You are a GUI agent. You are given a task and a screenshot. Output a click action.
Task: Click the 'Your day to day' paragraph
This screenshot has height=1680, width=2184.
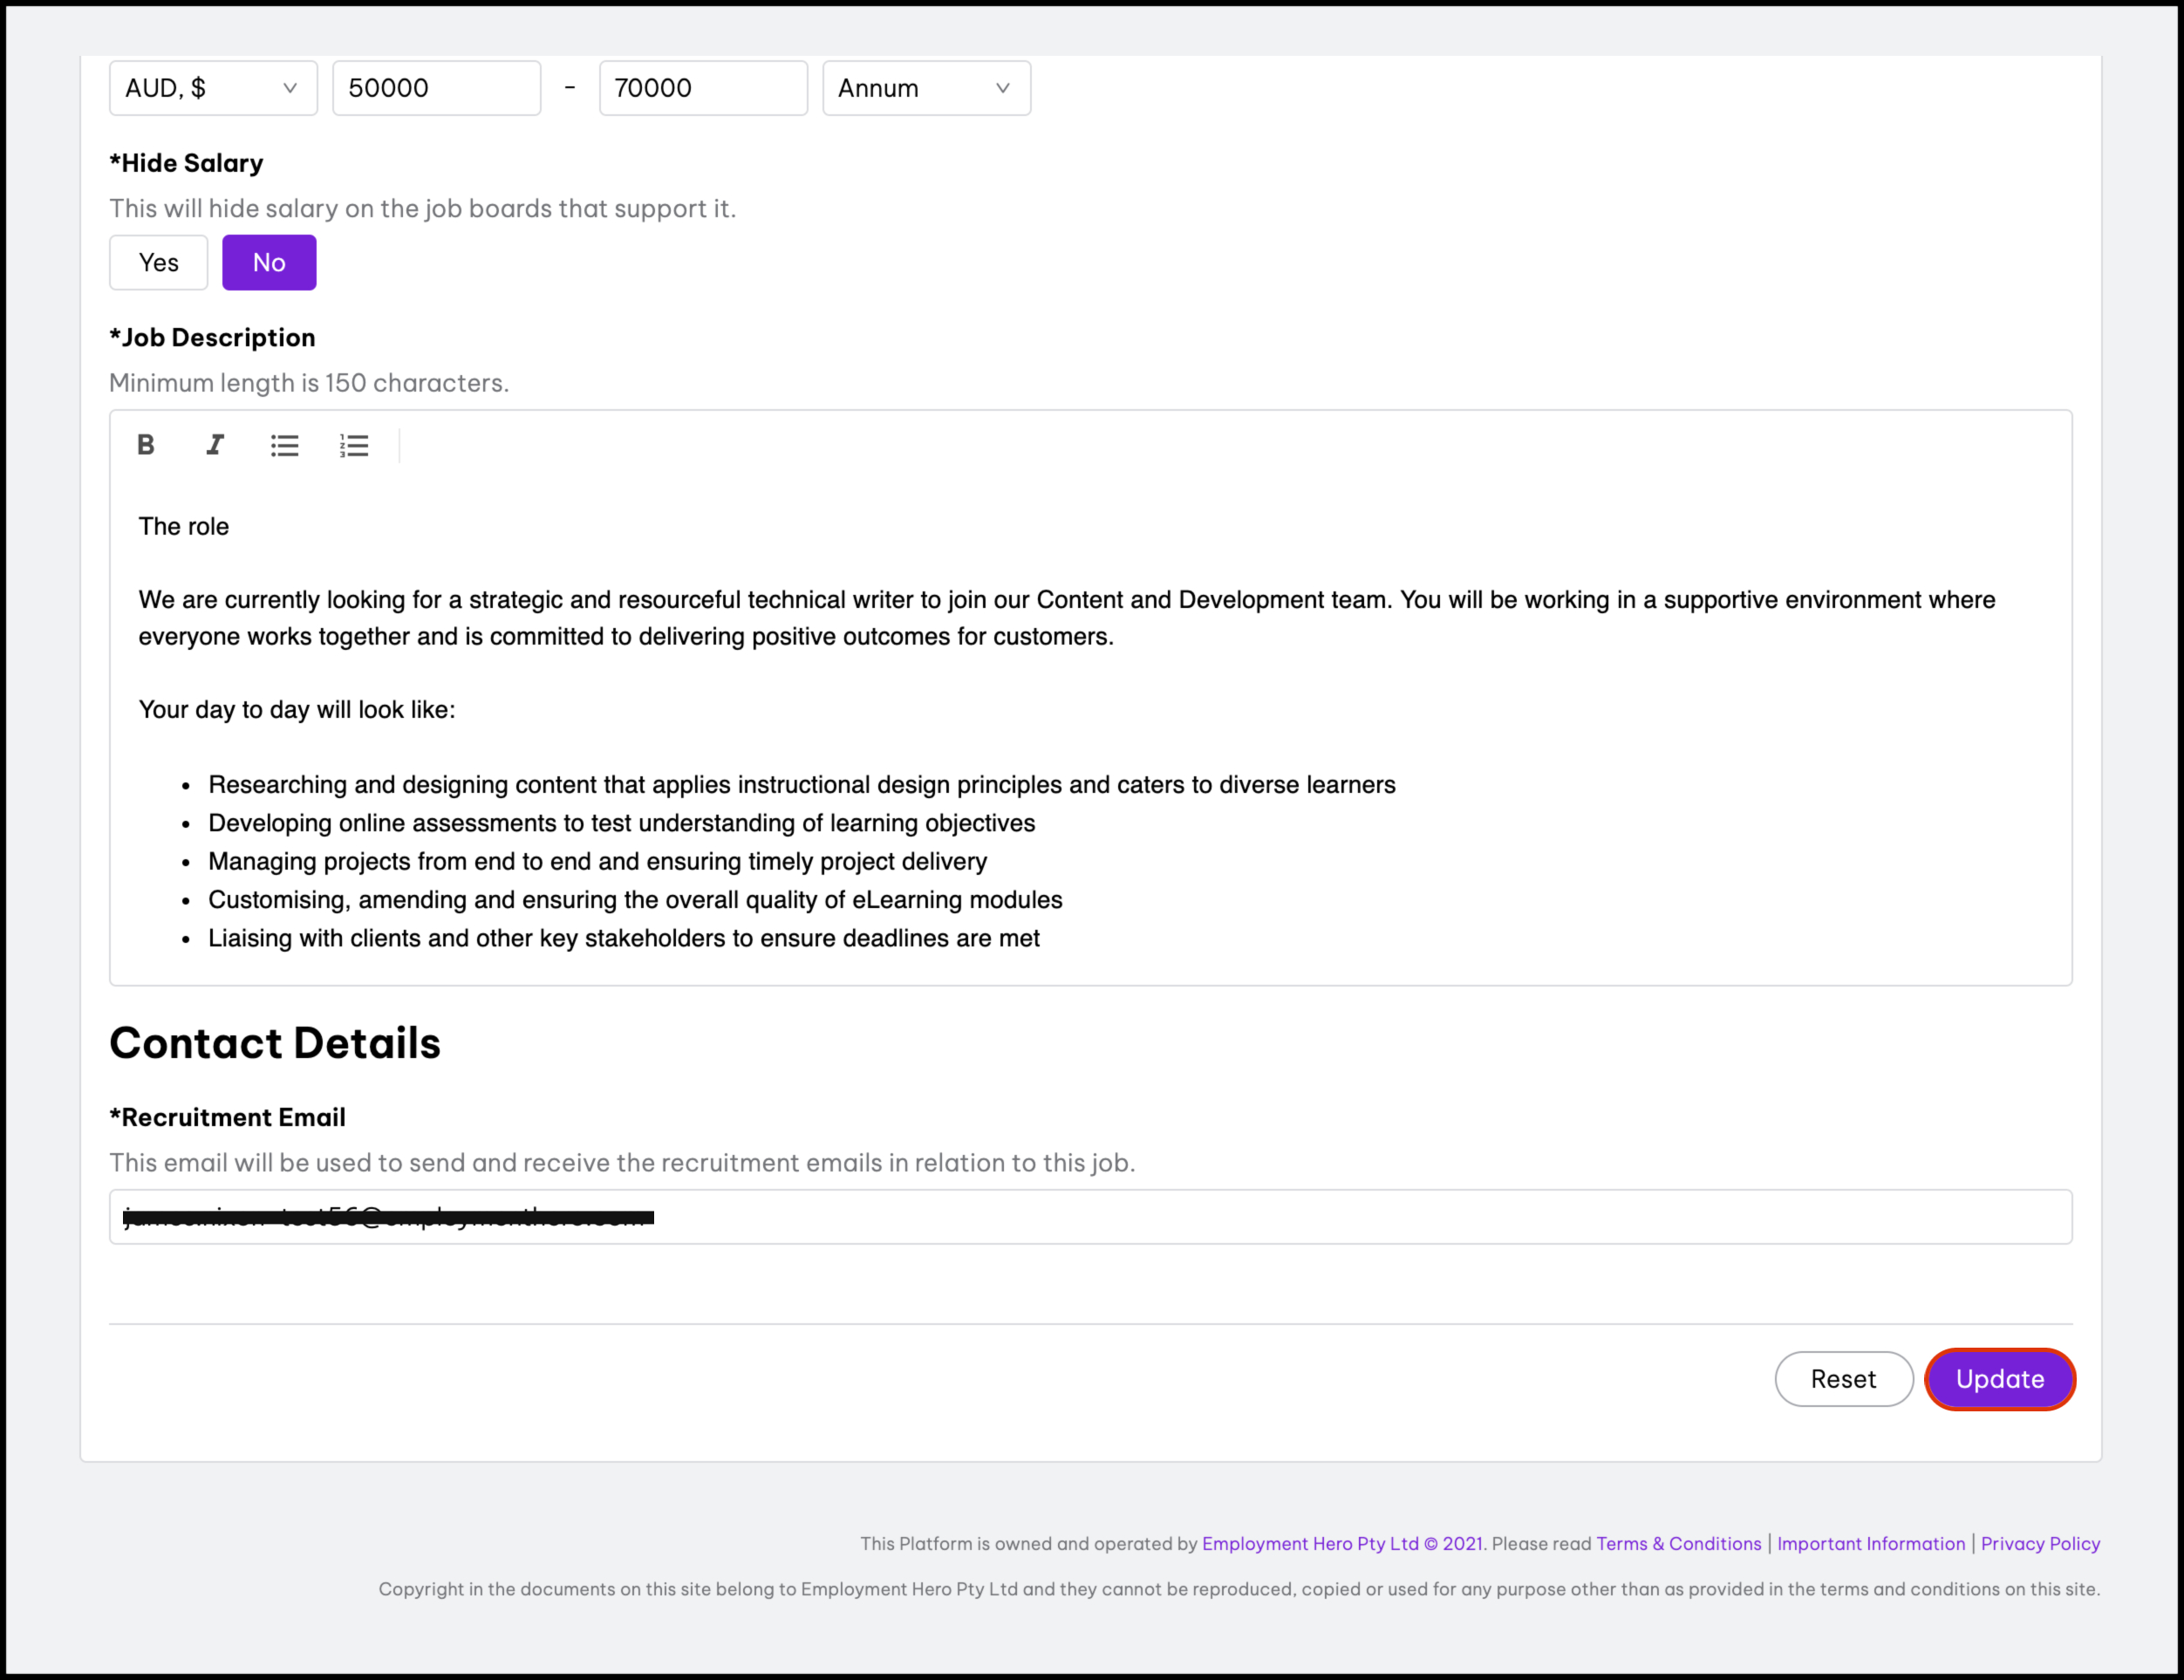(x=297, y=710)
